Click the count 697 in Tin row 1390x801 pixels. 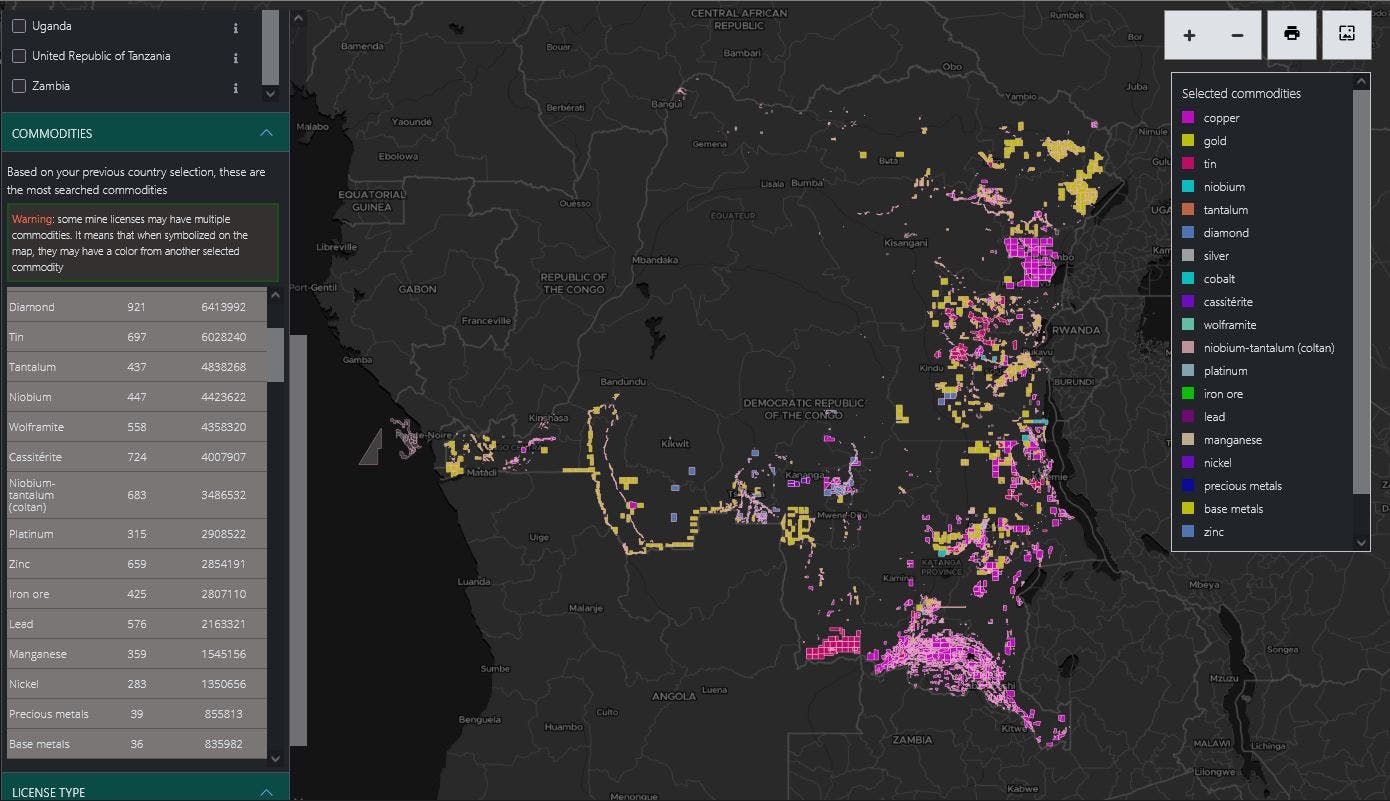(x=137, y=337)
